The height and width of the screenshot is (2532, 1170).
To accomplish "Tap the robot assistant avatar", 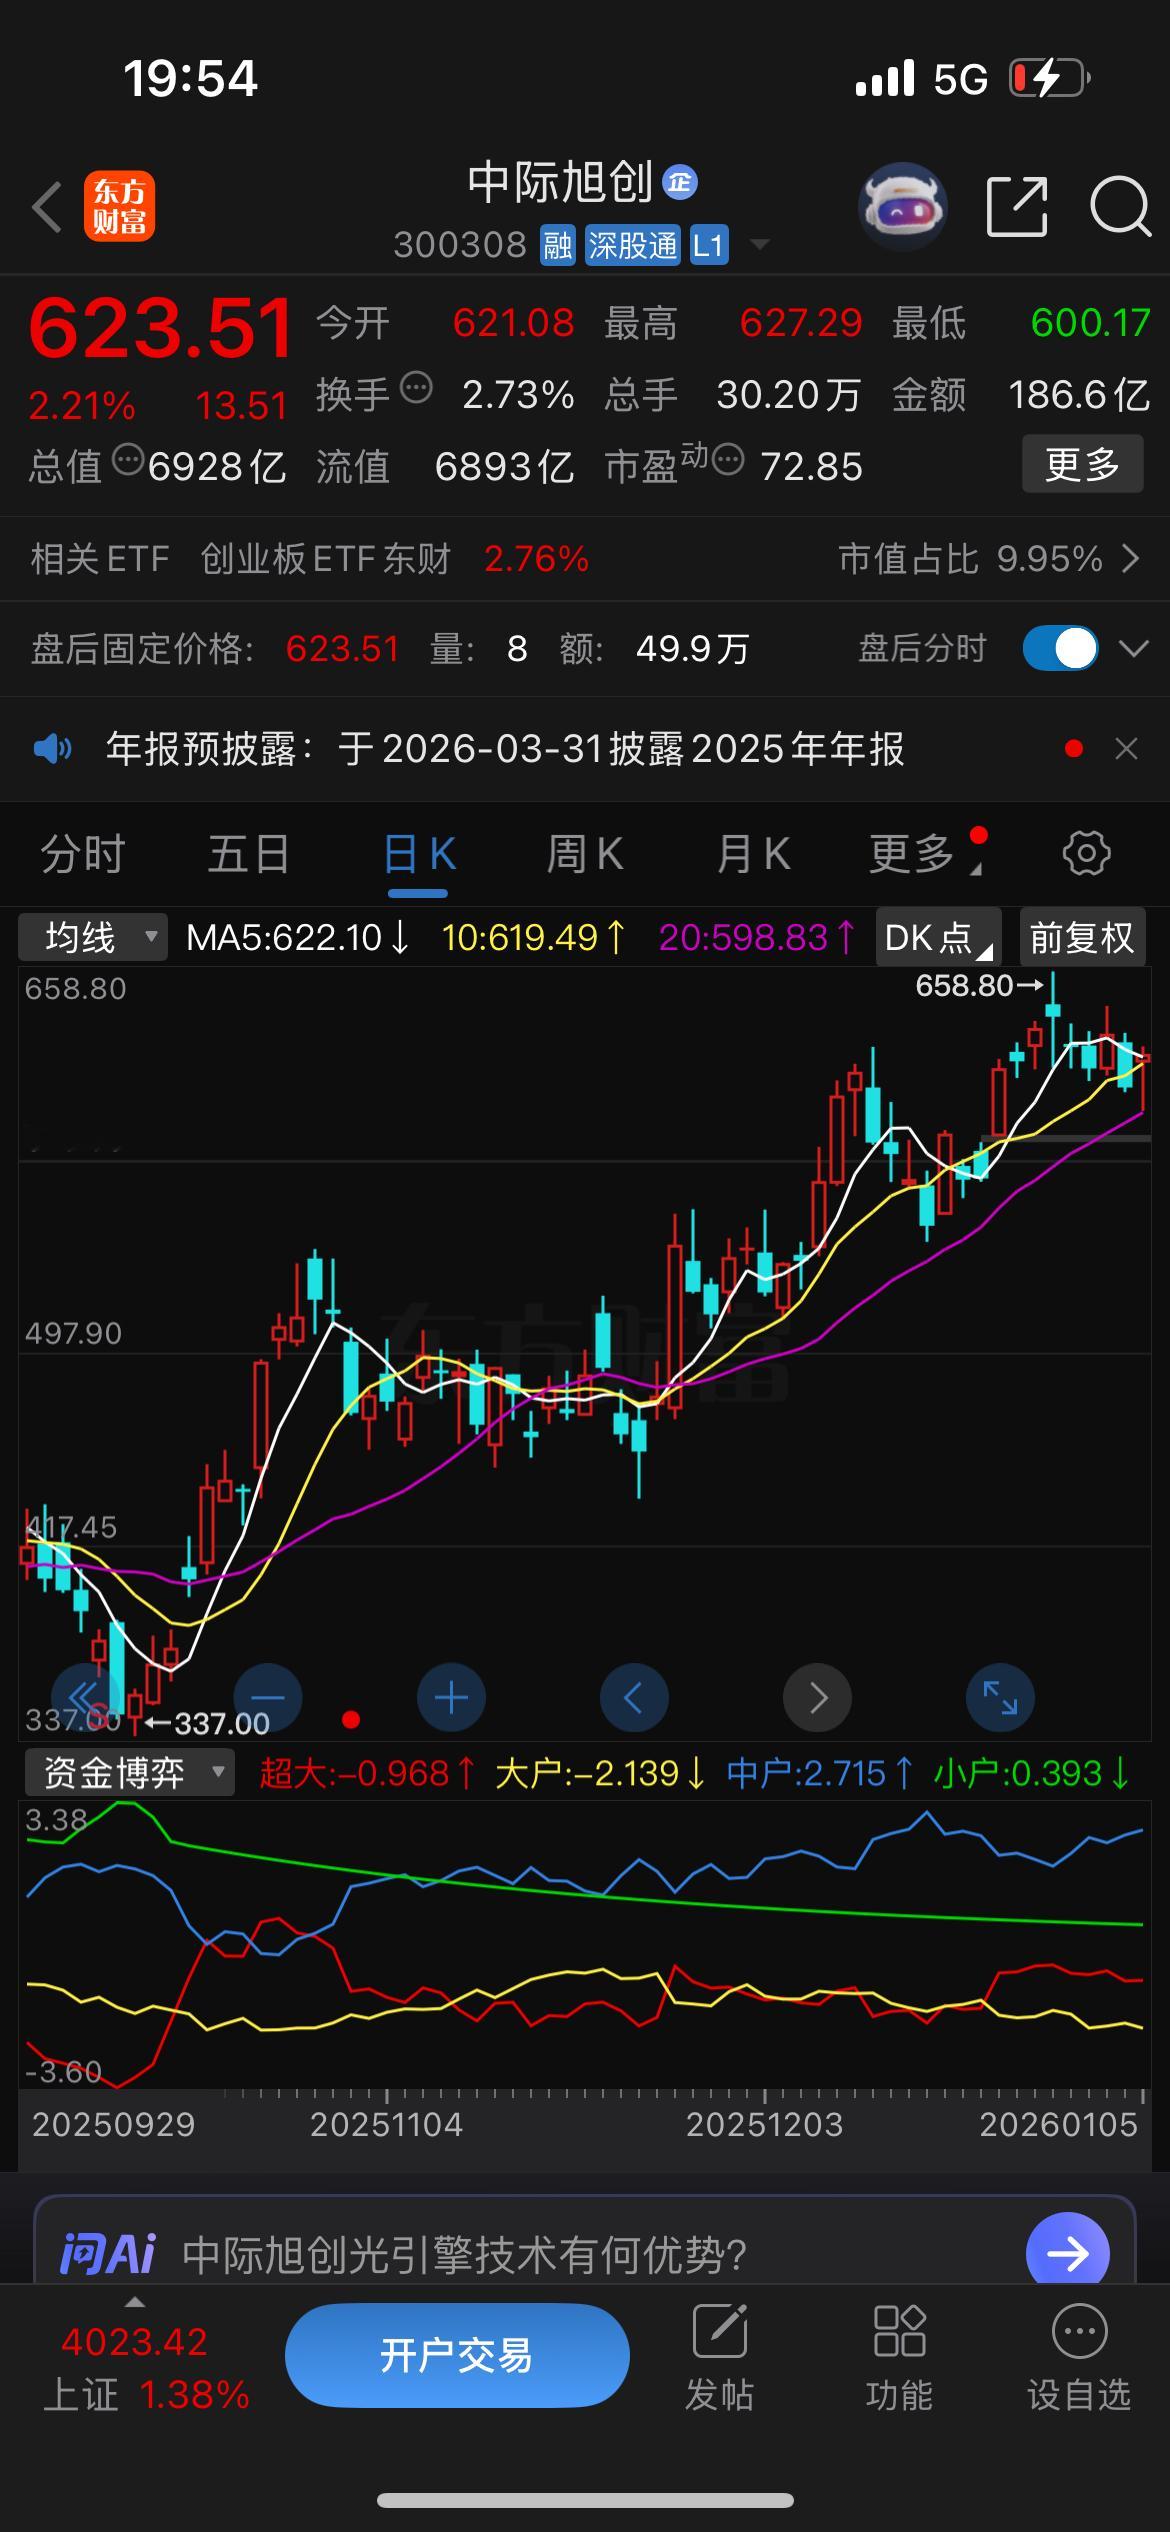I will pyautogui.click(x=903, y=206).
